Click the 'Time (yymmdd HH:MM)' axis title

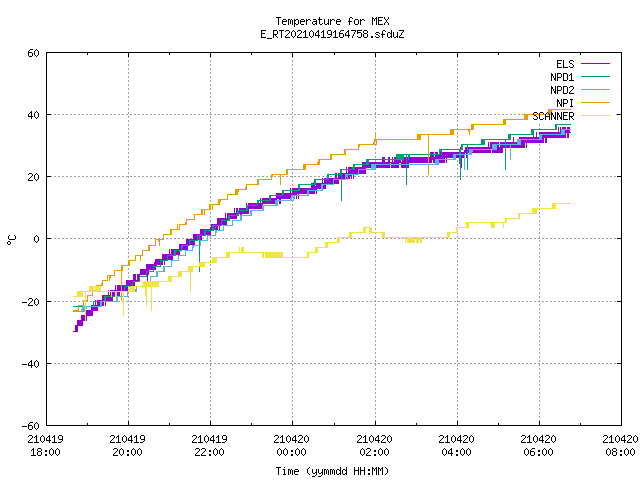[332, 471]
